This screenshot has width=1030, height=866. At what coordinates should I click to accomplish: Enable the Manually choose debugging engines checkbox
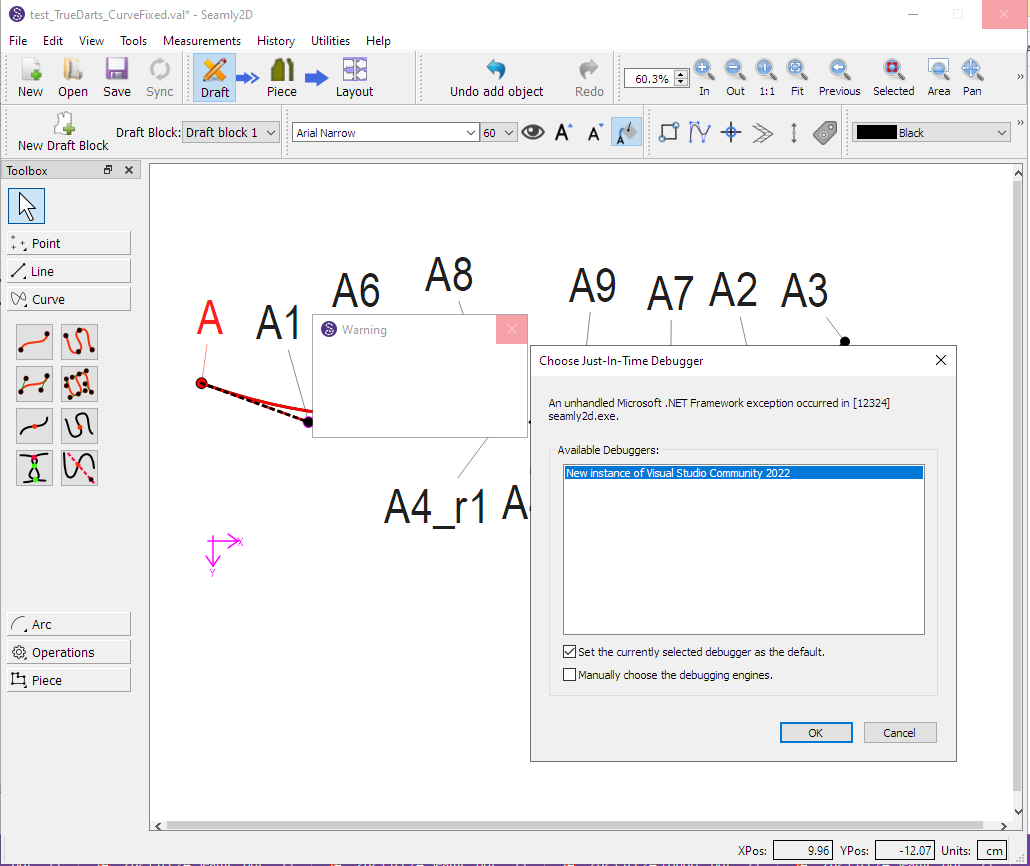[x=570, y=674]
